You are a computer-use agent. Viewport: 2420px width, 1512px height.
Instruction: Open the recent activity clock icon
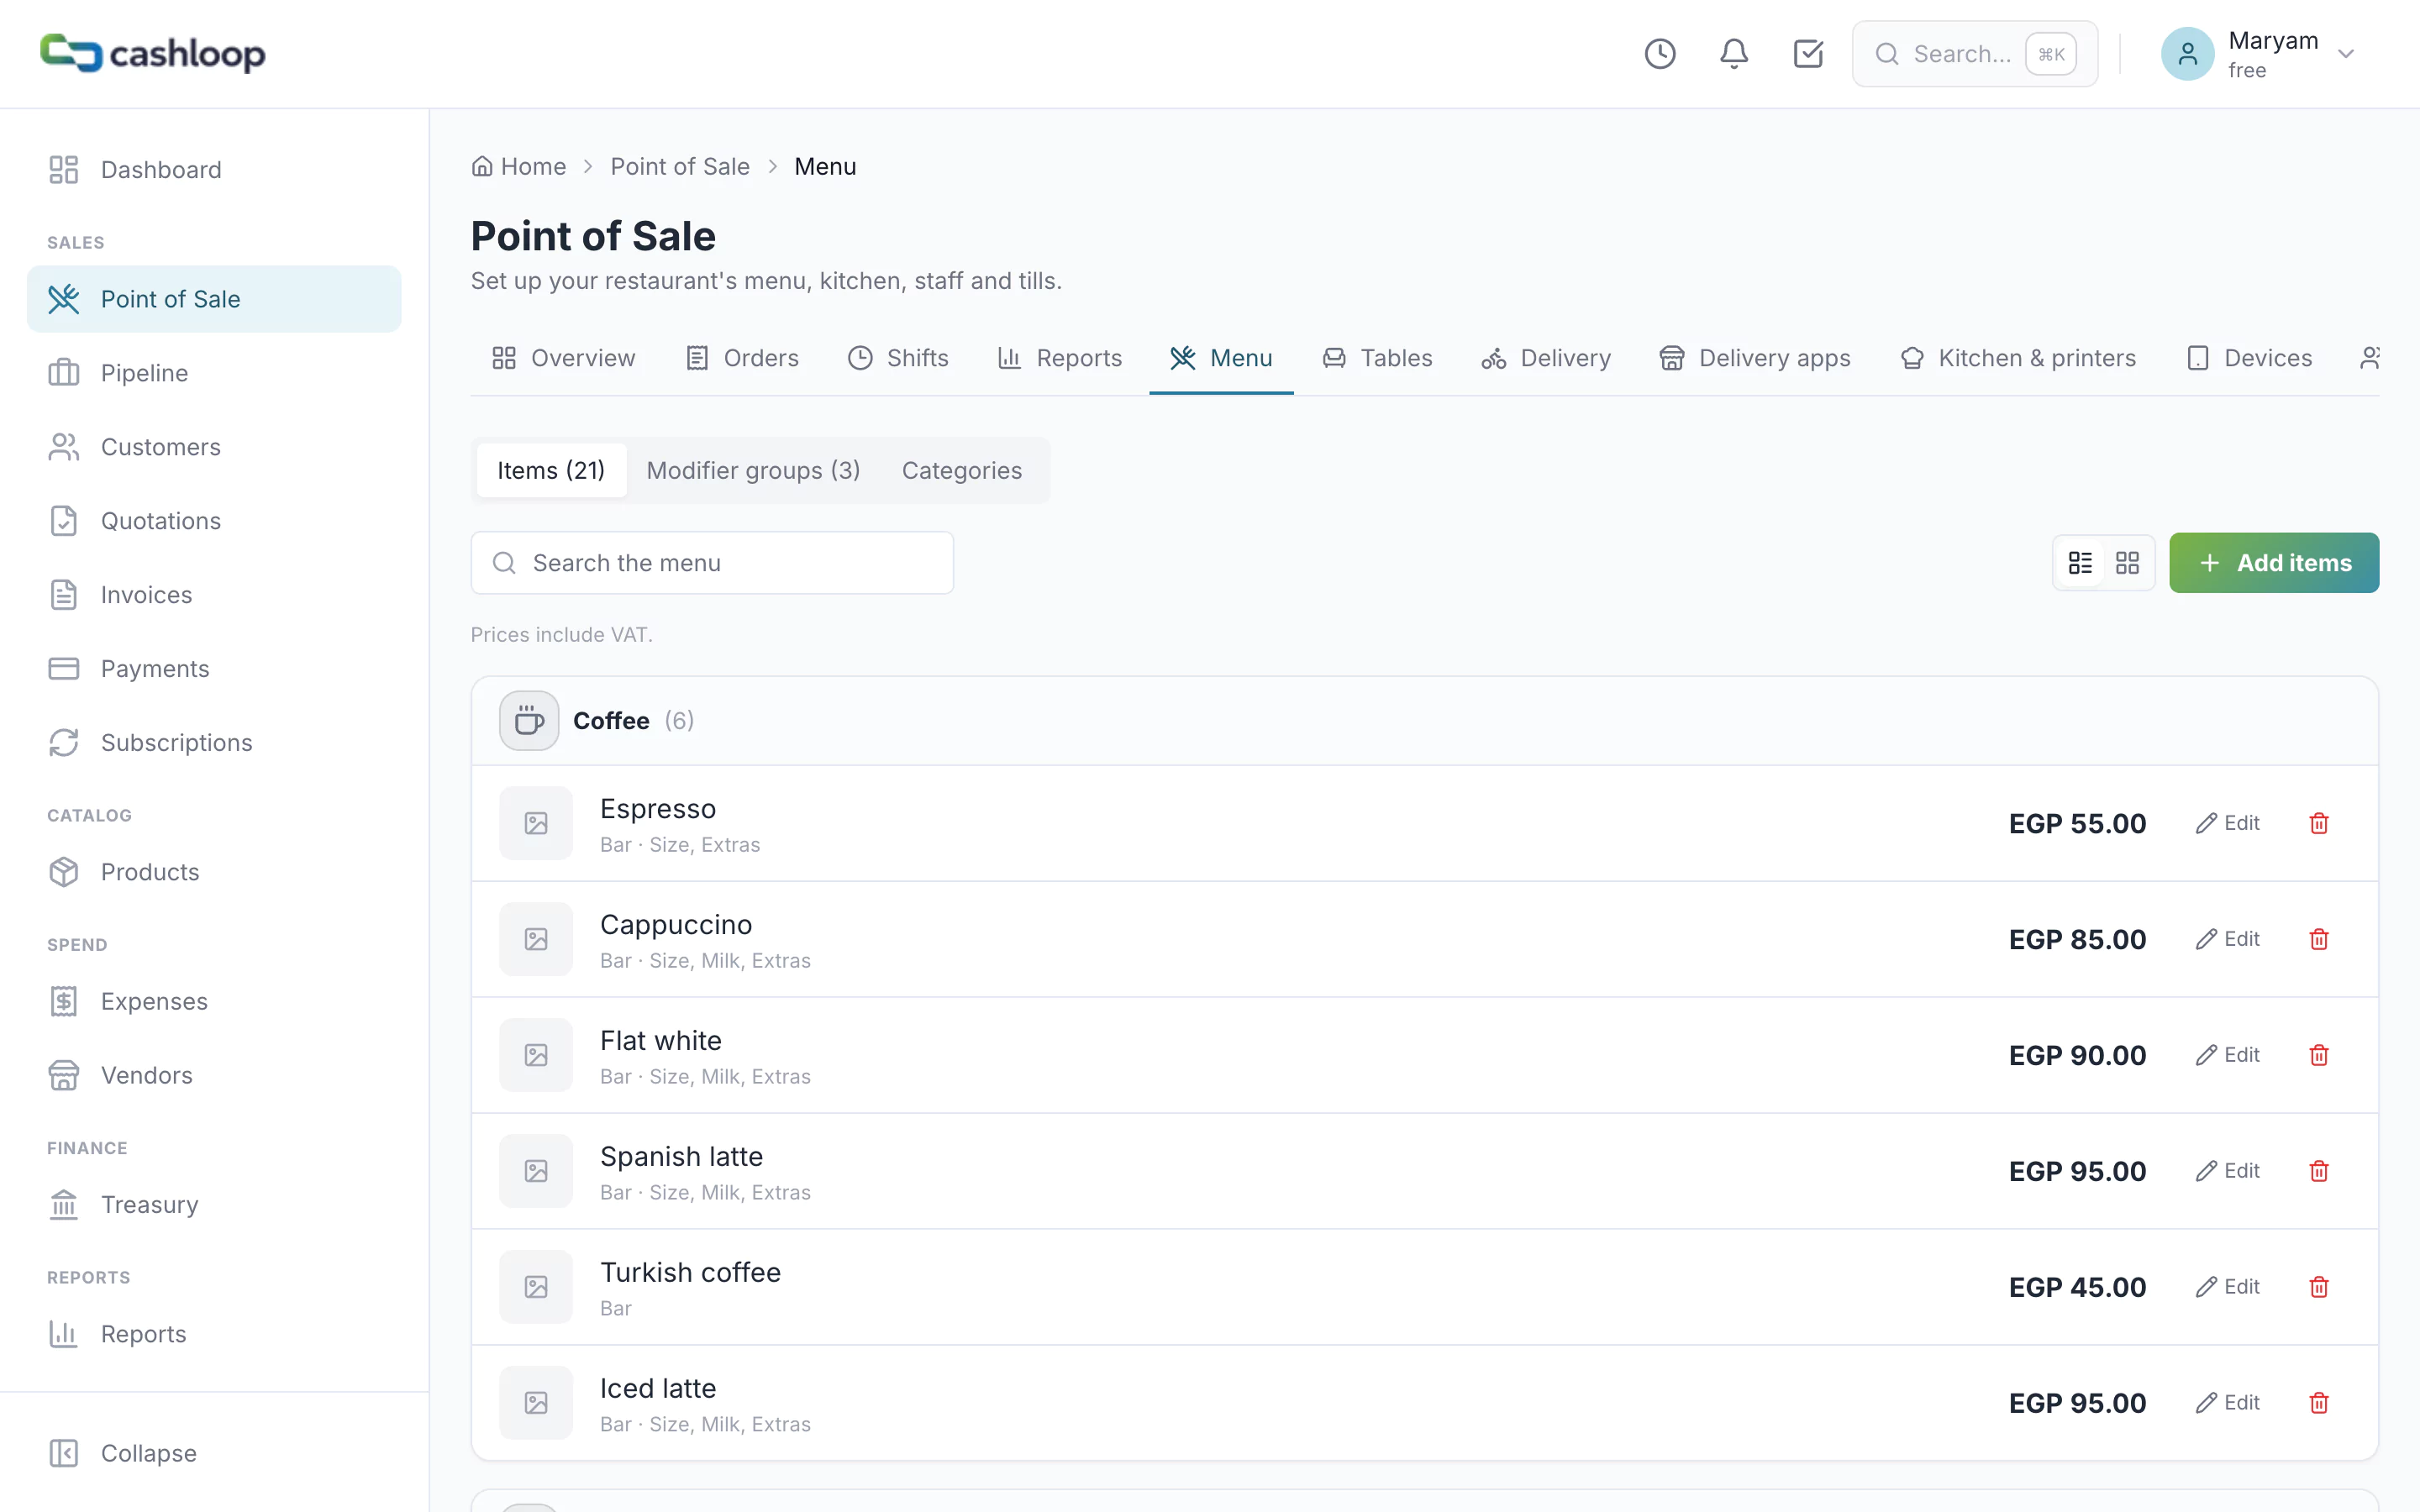1660,54
